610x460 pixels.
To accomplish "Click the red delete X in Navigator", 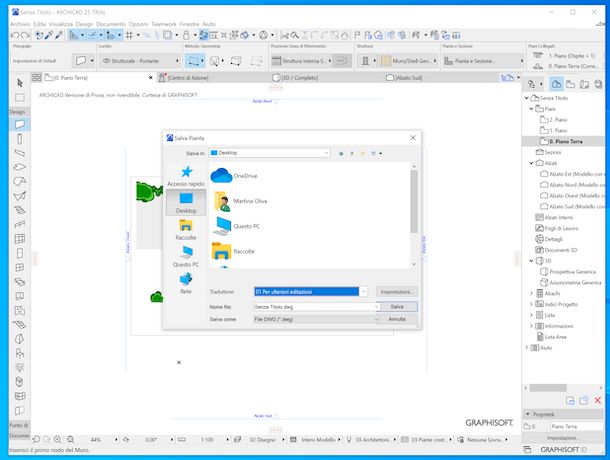I will point(598,400).
